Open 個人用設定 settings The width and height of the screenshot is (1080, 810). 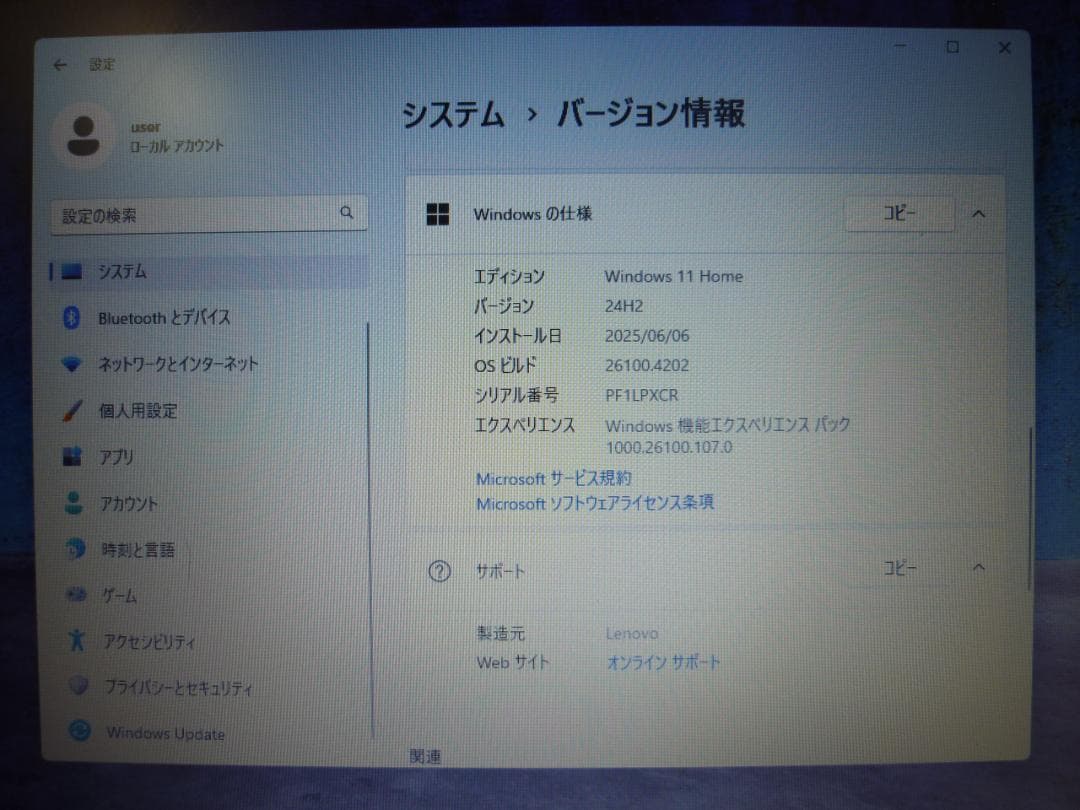pos(138,411)
